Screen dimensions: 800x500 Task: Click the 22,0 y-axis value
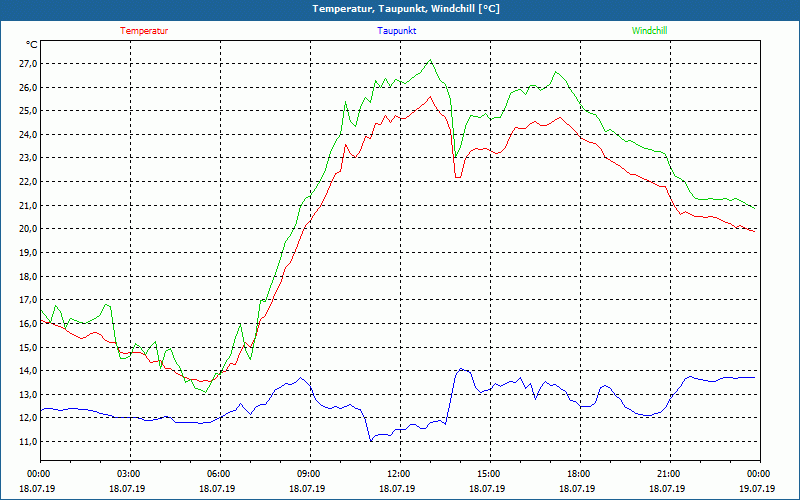[x=29, y=182]
